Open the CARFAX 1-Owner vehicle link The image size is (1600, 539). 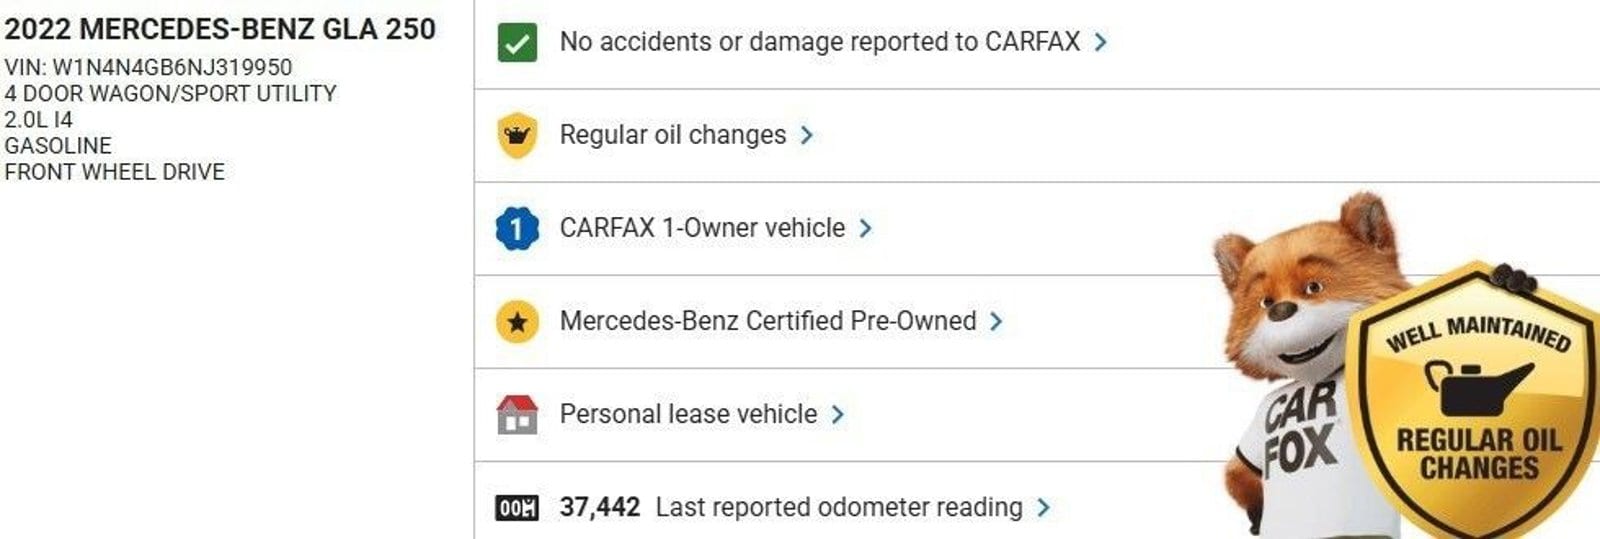pos(702,228)
